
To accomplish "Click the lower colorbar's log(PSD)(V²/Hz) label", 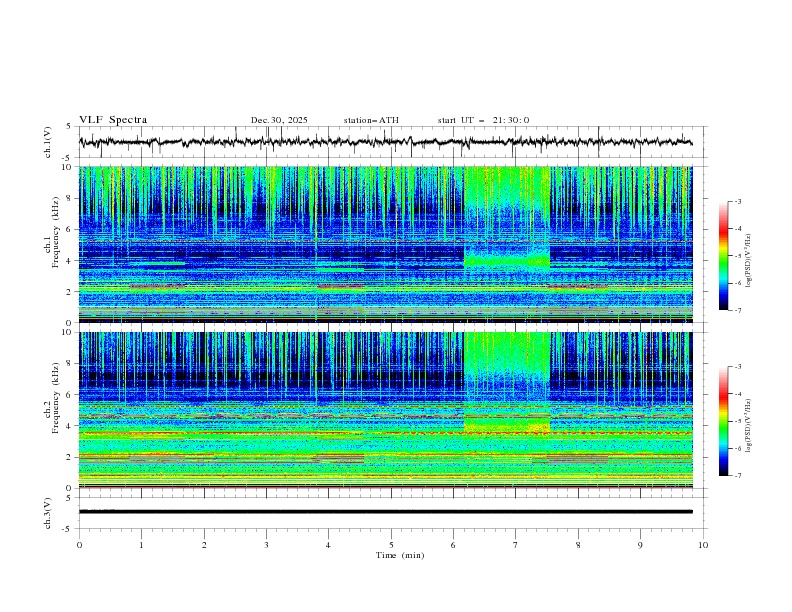I will [x=749, y=426].
